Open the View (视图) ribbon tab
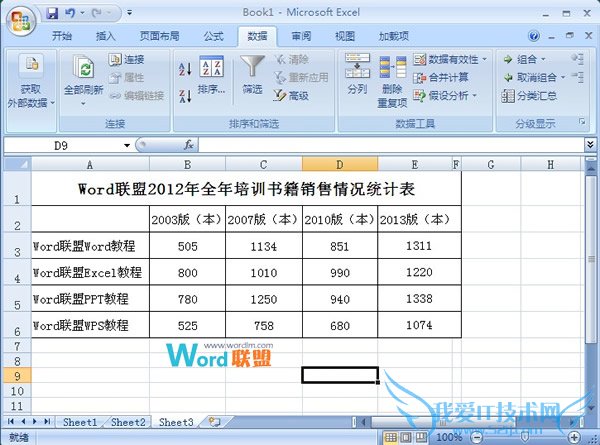Image resolution: width=600 pixels, height=445 pixels. pos(345,36)
